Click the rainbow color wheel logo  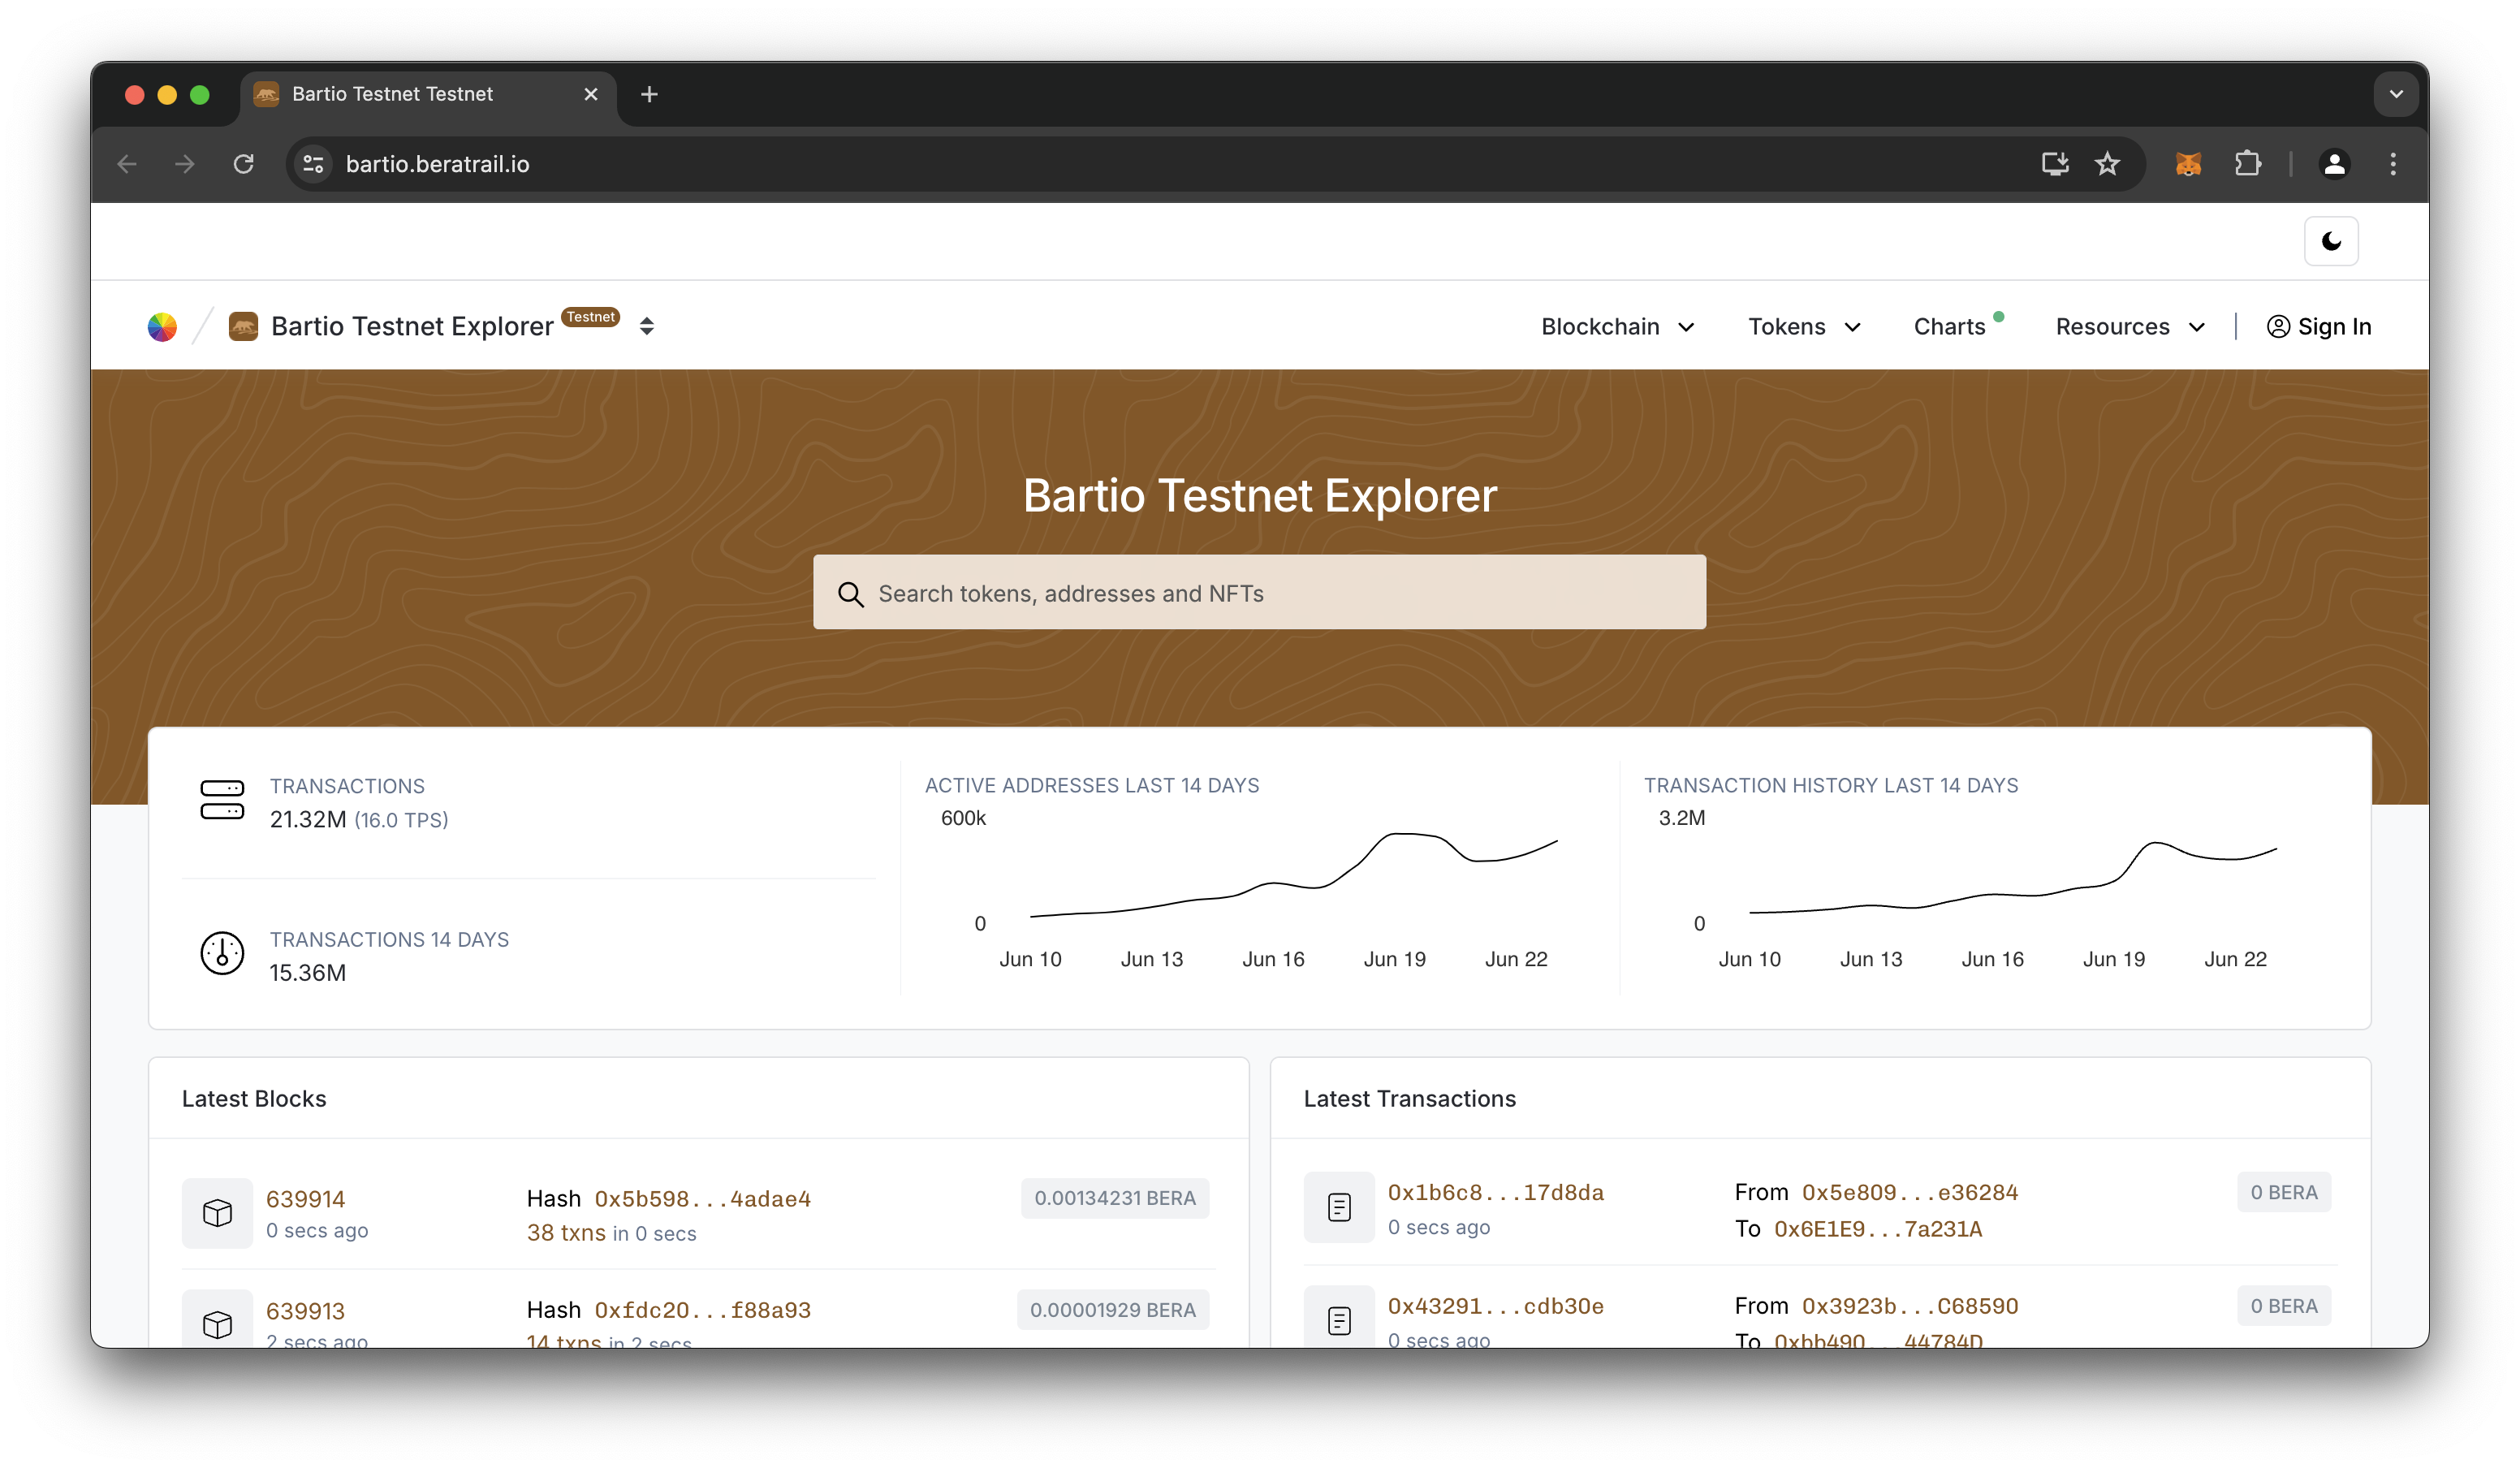(x=162, y=326)
